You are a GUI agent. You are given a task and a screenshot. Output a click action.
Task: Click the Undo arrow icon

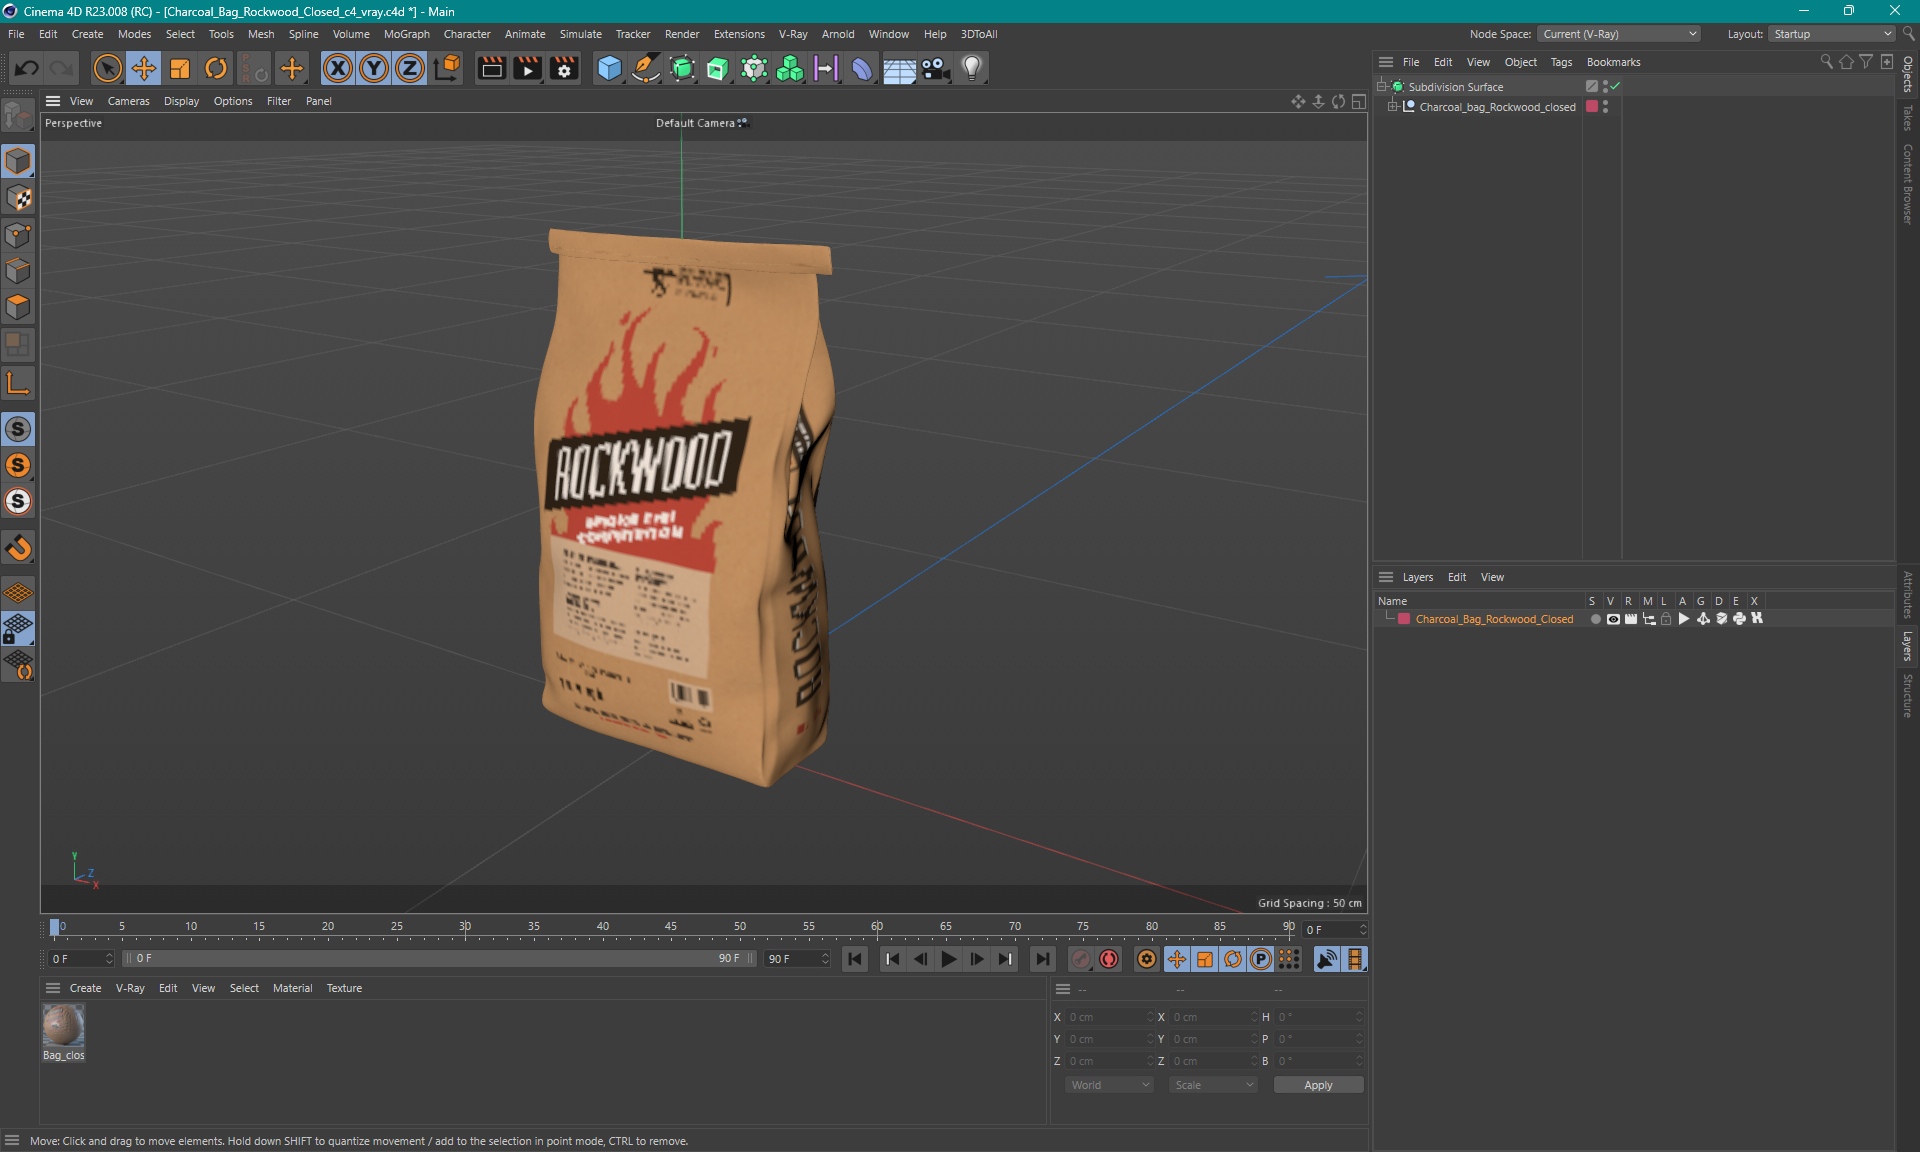tap(27, 68)
